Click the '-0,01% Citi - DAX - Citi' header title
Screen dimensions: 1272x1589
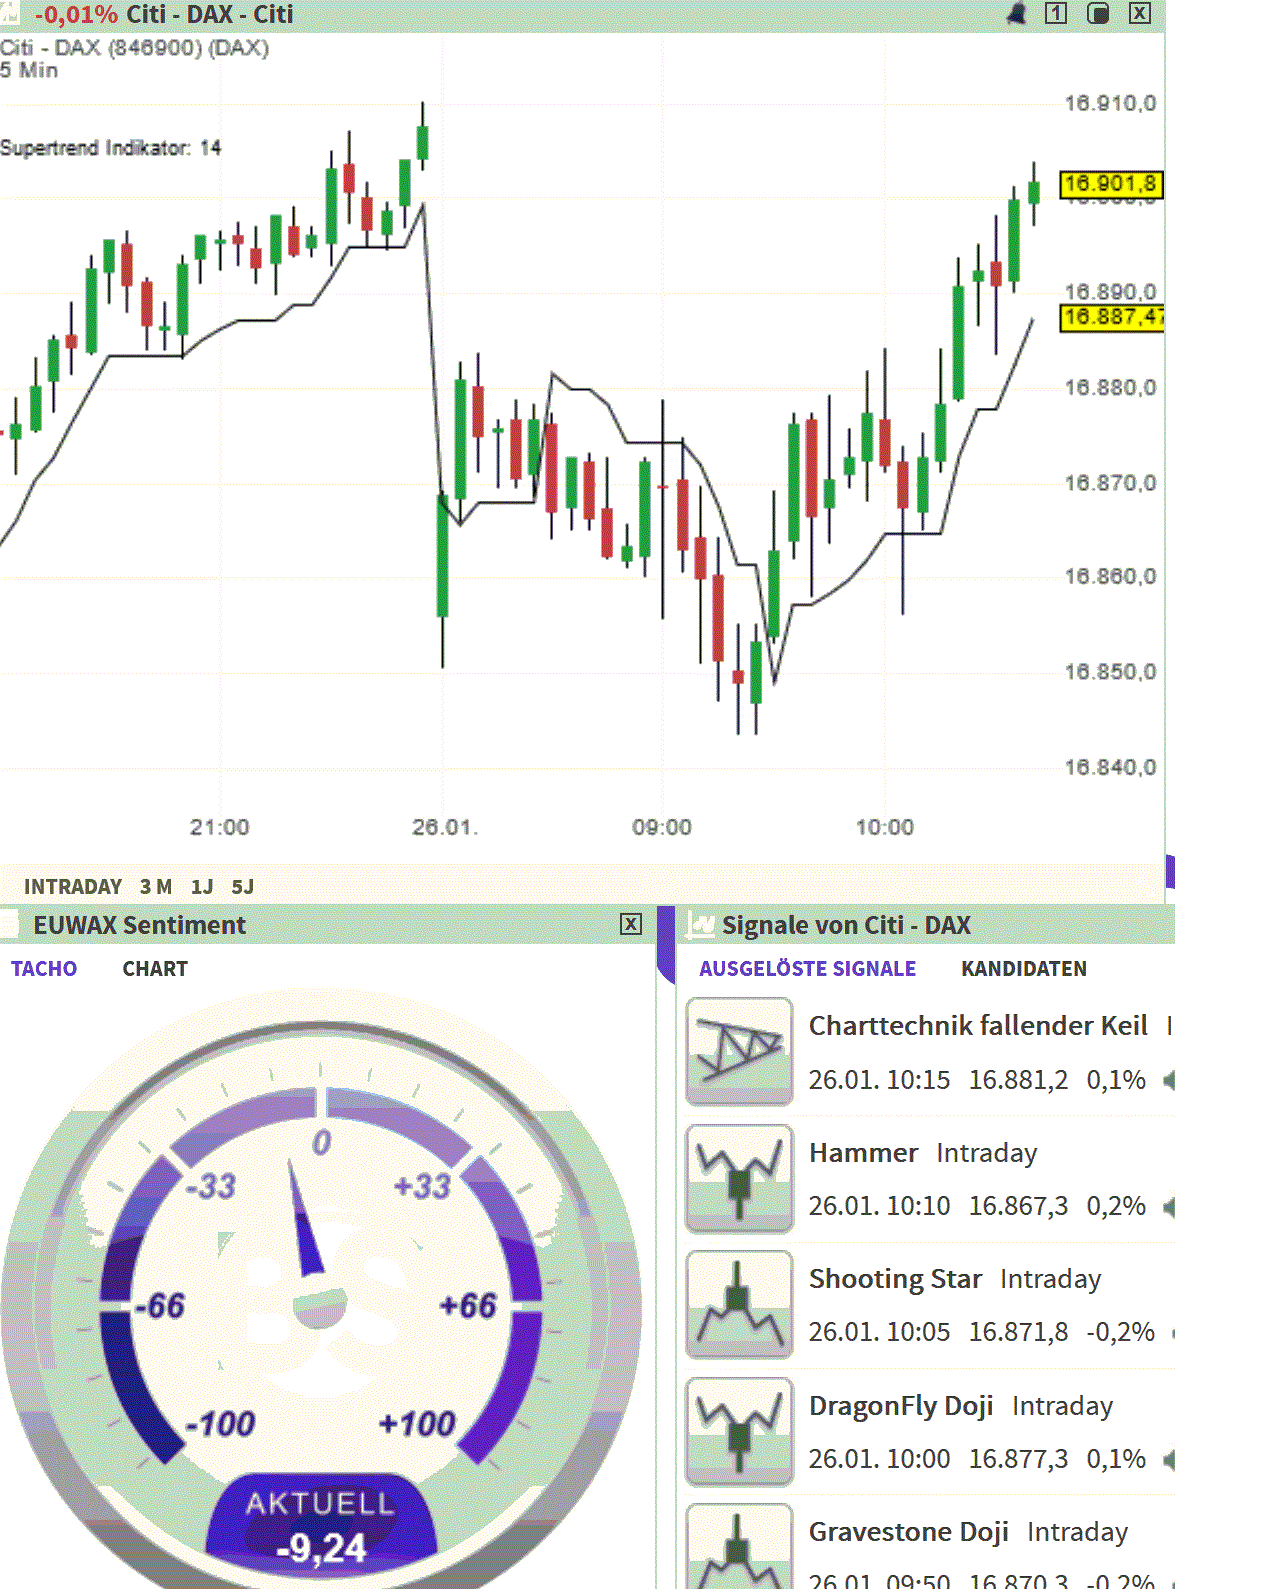click(164, 14)
